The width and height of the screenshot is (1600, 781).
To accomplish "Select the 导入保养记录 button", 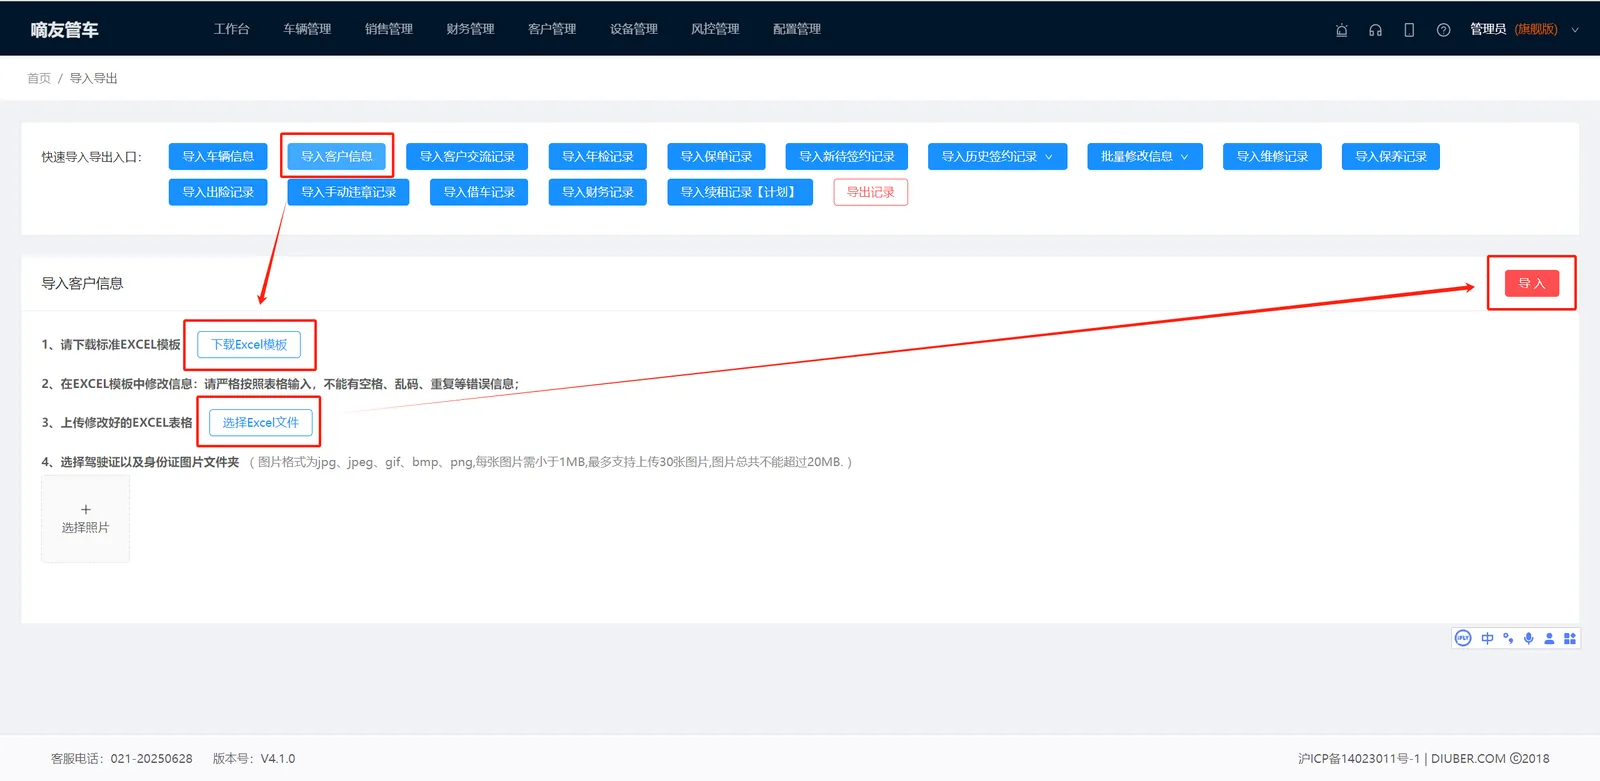I will (1391, 157).
